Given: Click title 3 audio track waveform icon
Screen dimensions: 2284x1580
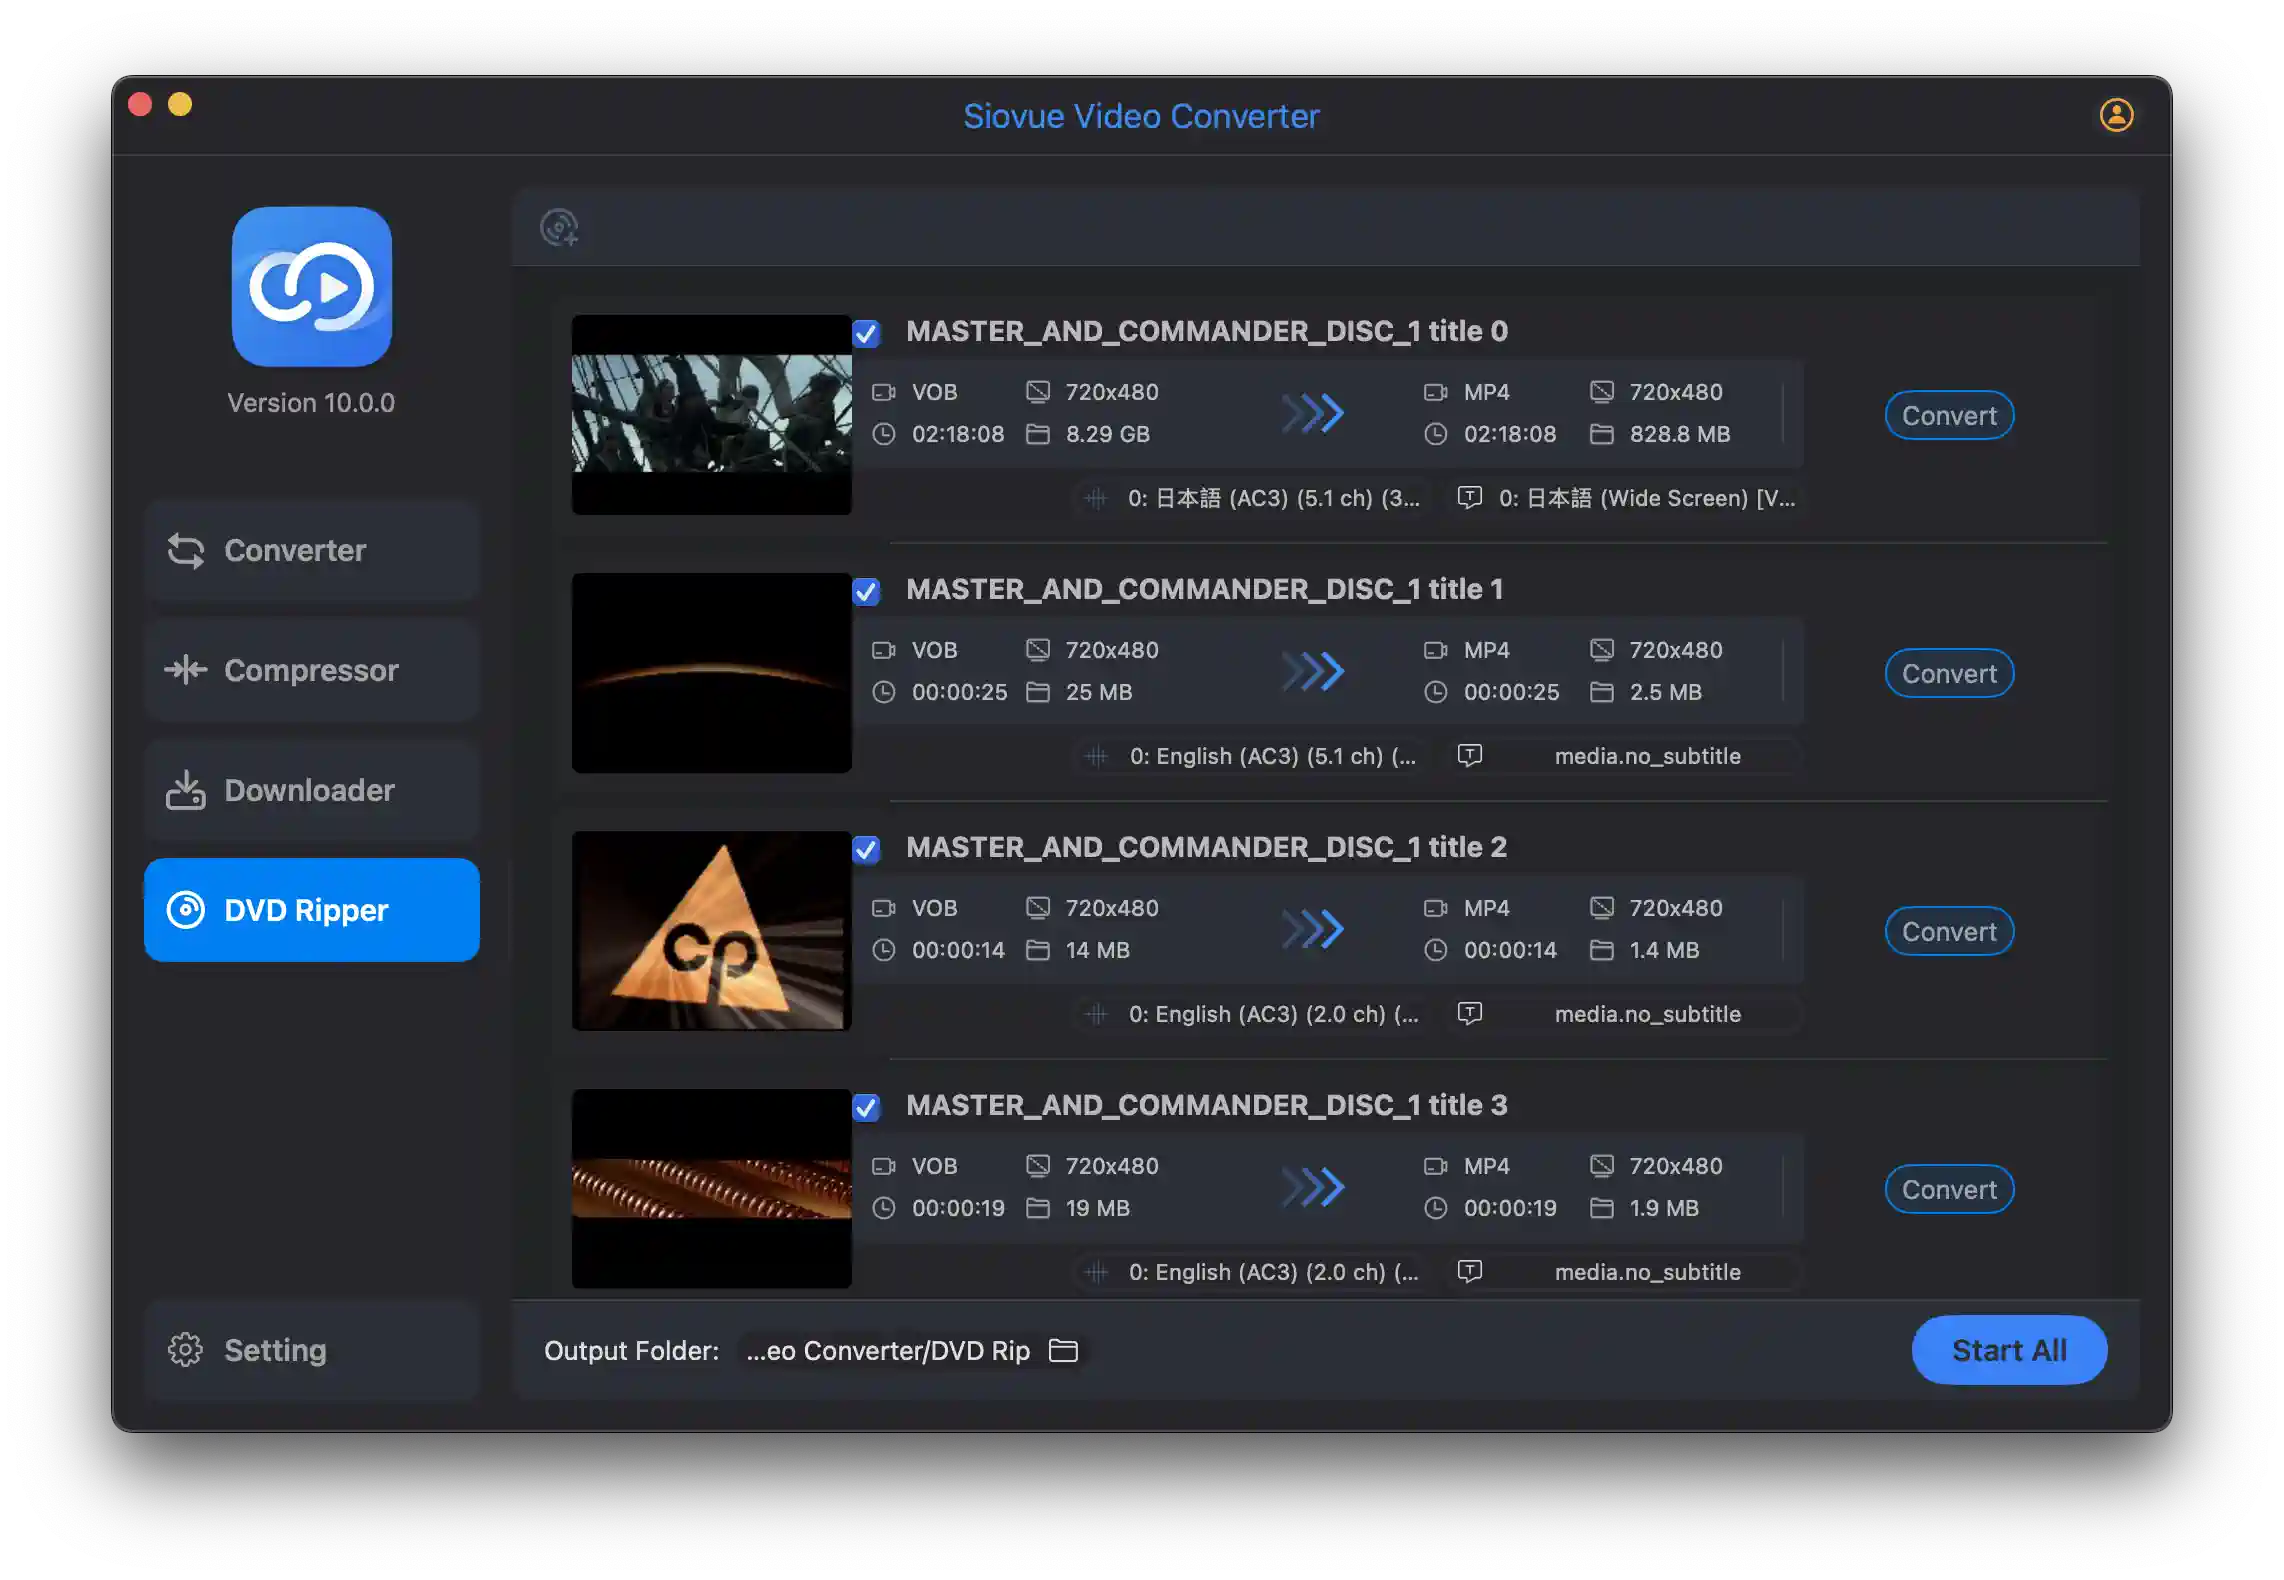Looking at the screenshot, I should tap(1096, 1272).
